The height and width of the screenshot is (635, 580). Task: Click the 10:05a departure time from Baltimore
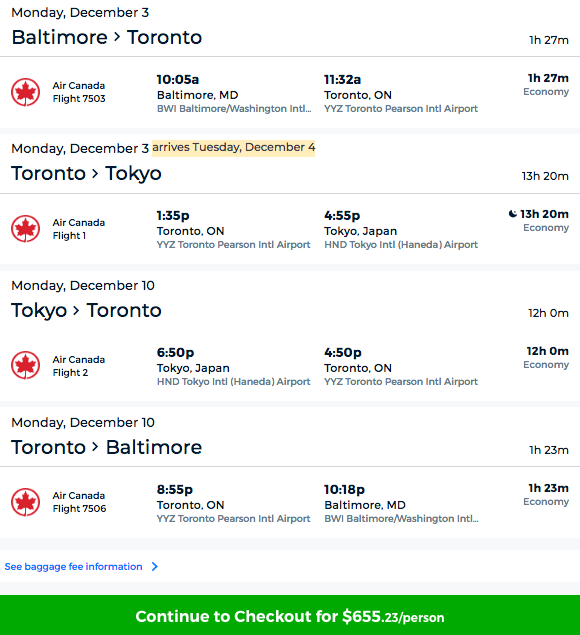tap(178, 79)
